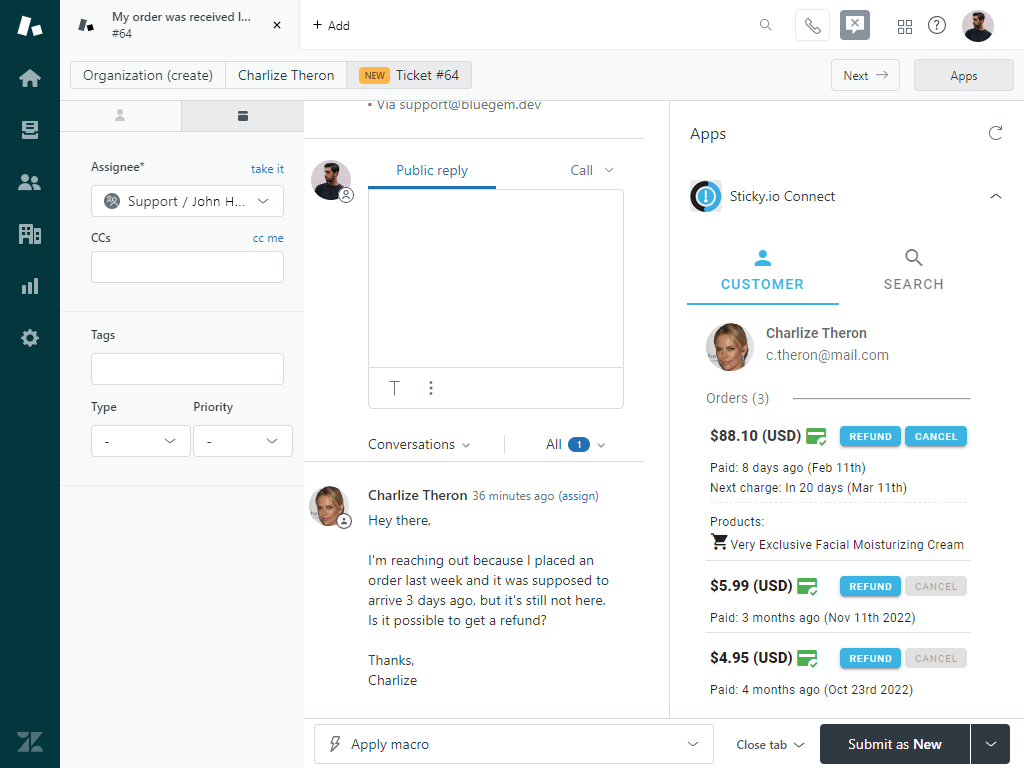The width and height of the screenshot is (1024, 768).
Task: Switch to the Search tab in Sticky.io
Action: (x=913, y=270)
